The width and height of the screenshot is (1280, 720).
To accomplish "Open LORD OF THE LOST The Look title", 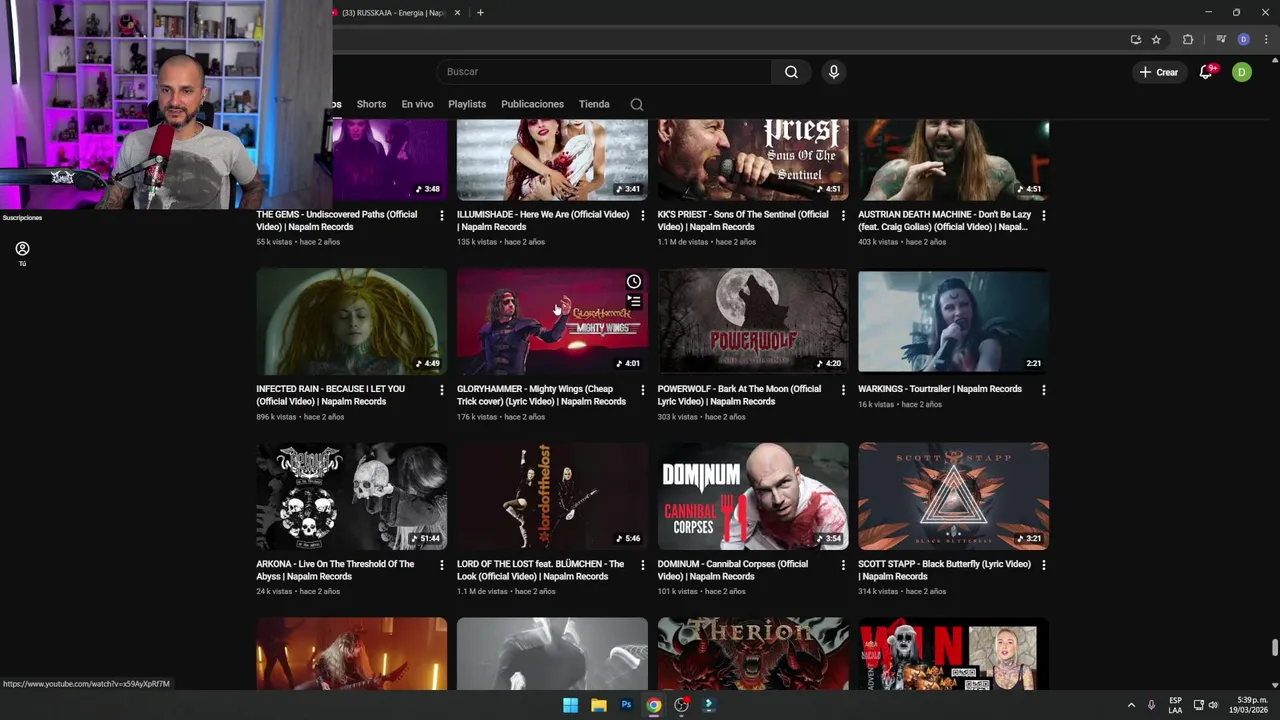I will pyautogui.click(x=540, y=570).
